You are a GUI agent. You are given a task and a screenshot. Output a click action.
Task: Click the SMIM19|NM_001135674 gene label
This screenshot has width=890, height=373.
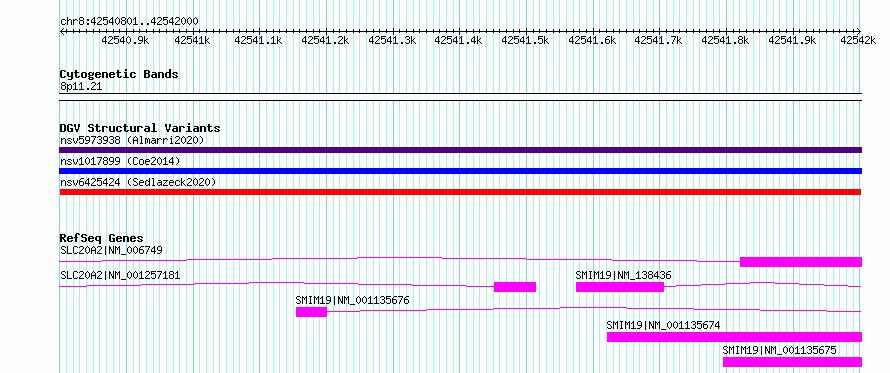pyautogui.click(x=664, y=325)
